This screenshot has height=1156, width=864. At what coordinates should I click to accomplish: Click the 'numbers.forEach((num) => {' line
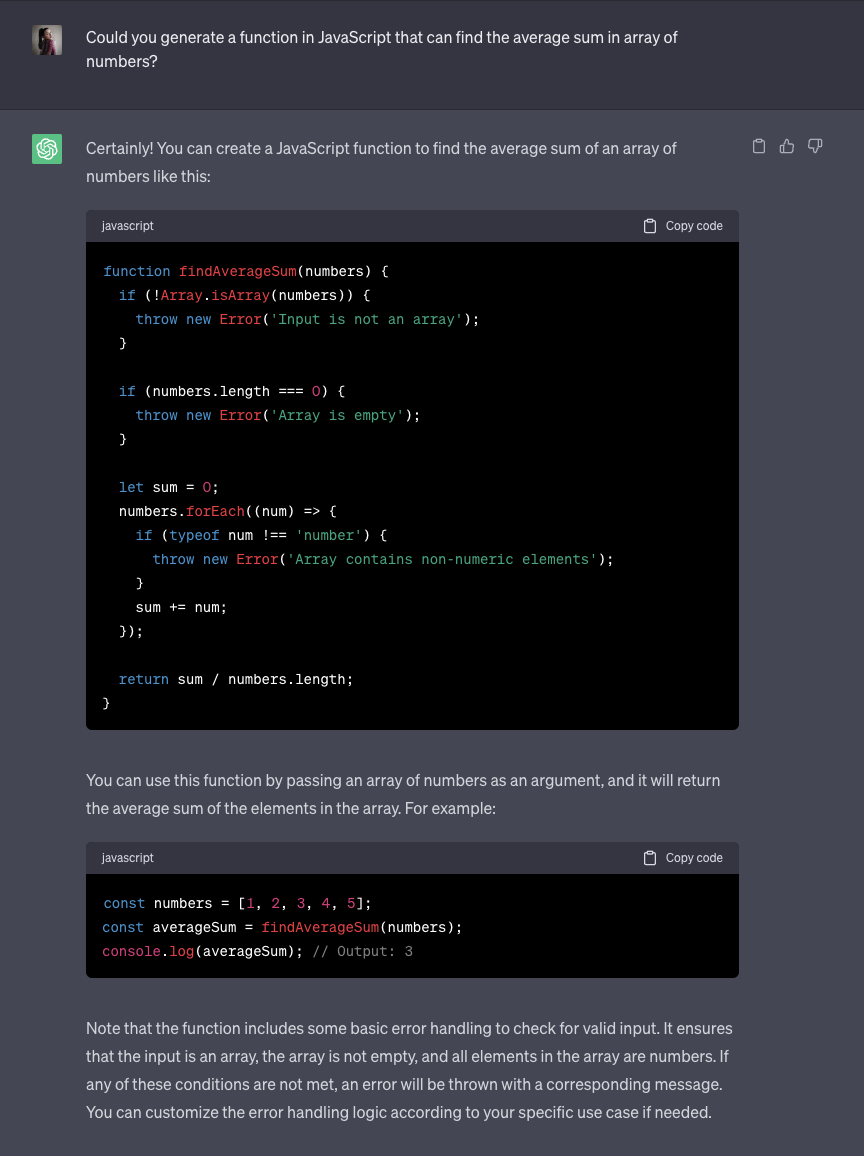pos(227,511)
